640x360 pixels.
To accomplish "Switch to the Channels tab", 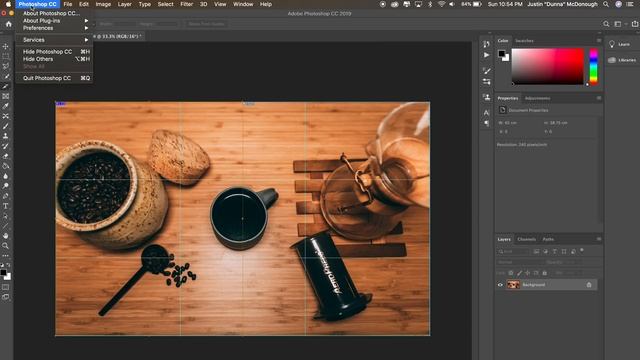I will [527, 239].
